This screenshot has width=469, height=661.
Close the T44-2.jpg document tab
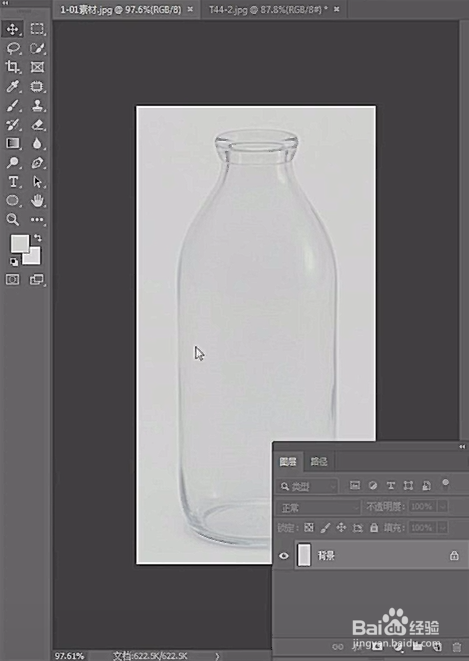(x=336, y=9)
